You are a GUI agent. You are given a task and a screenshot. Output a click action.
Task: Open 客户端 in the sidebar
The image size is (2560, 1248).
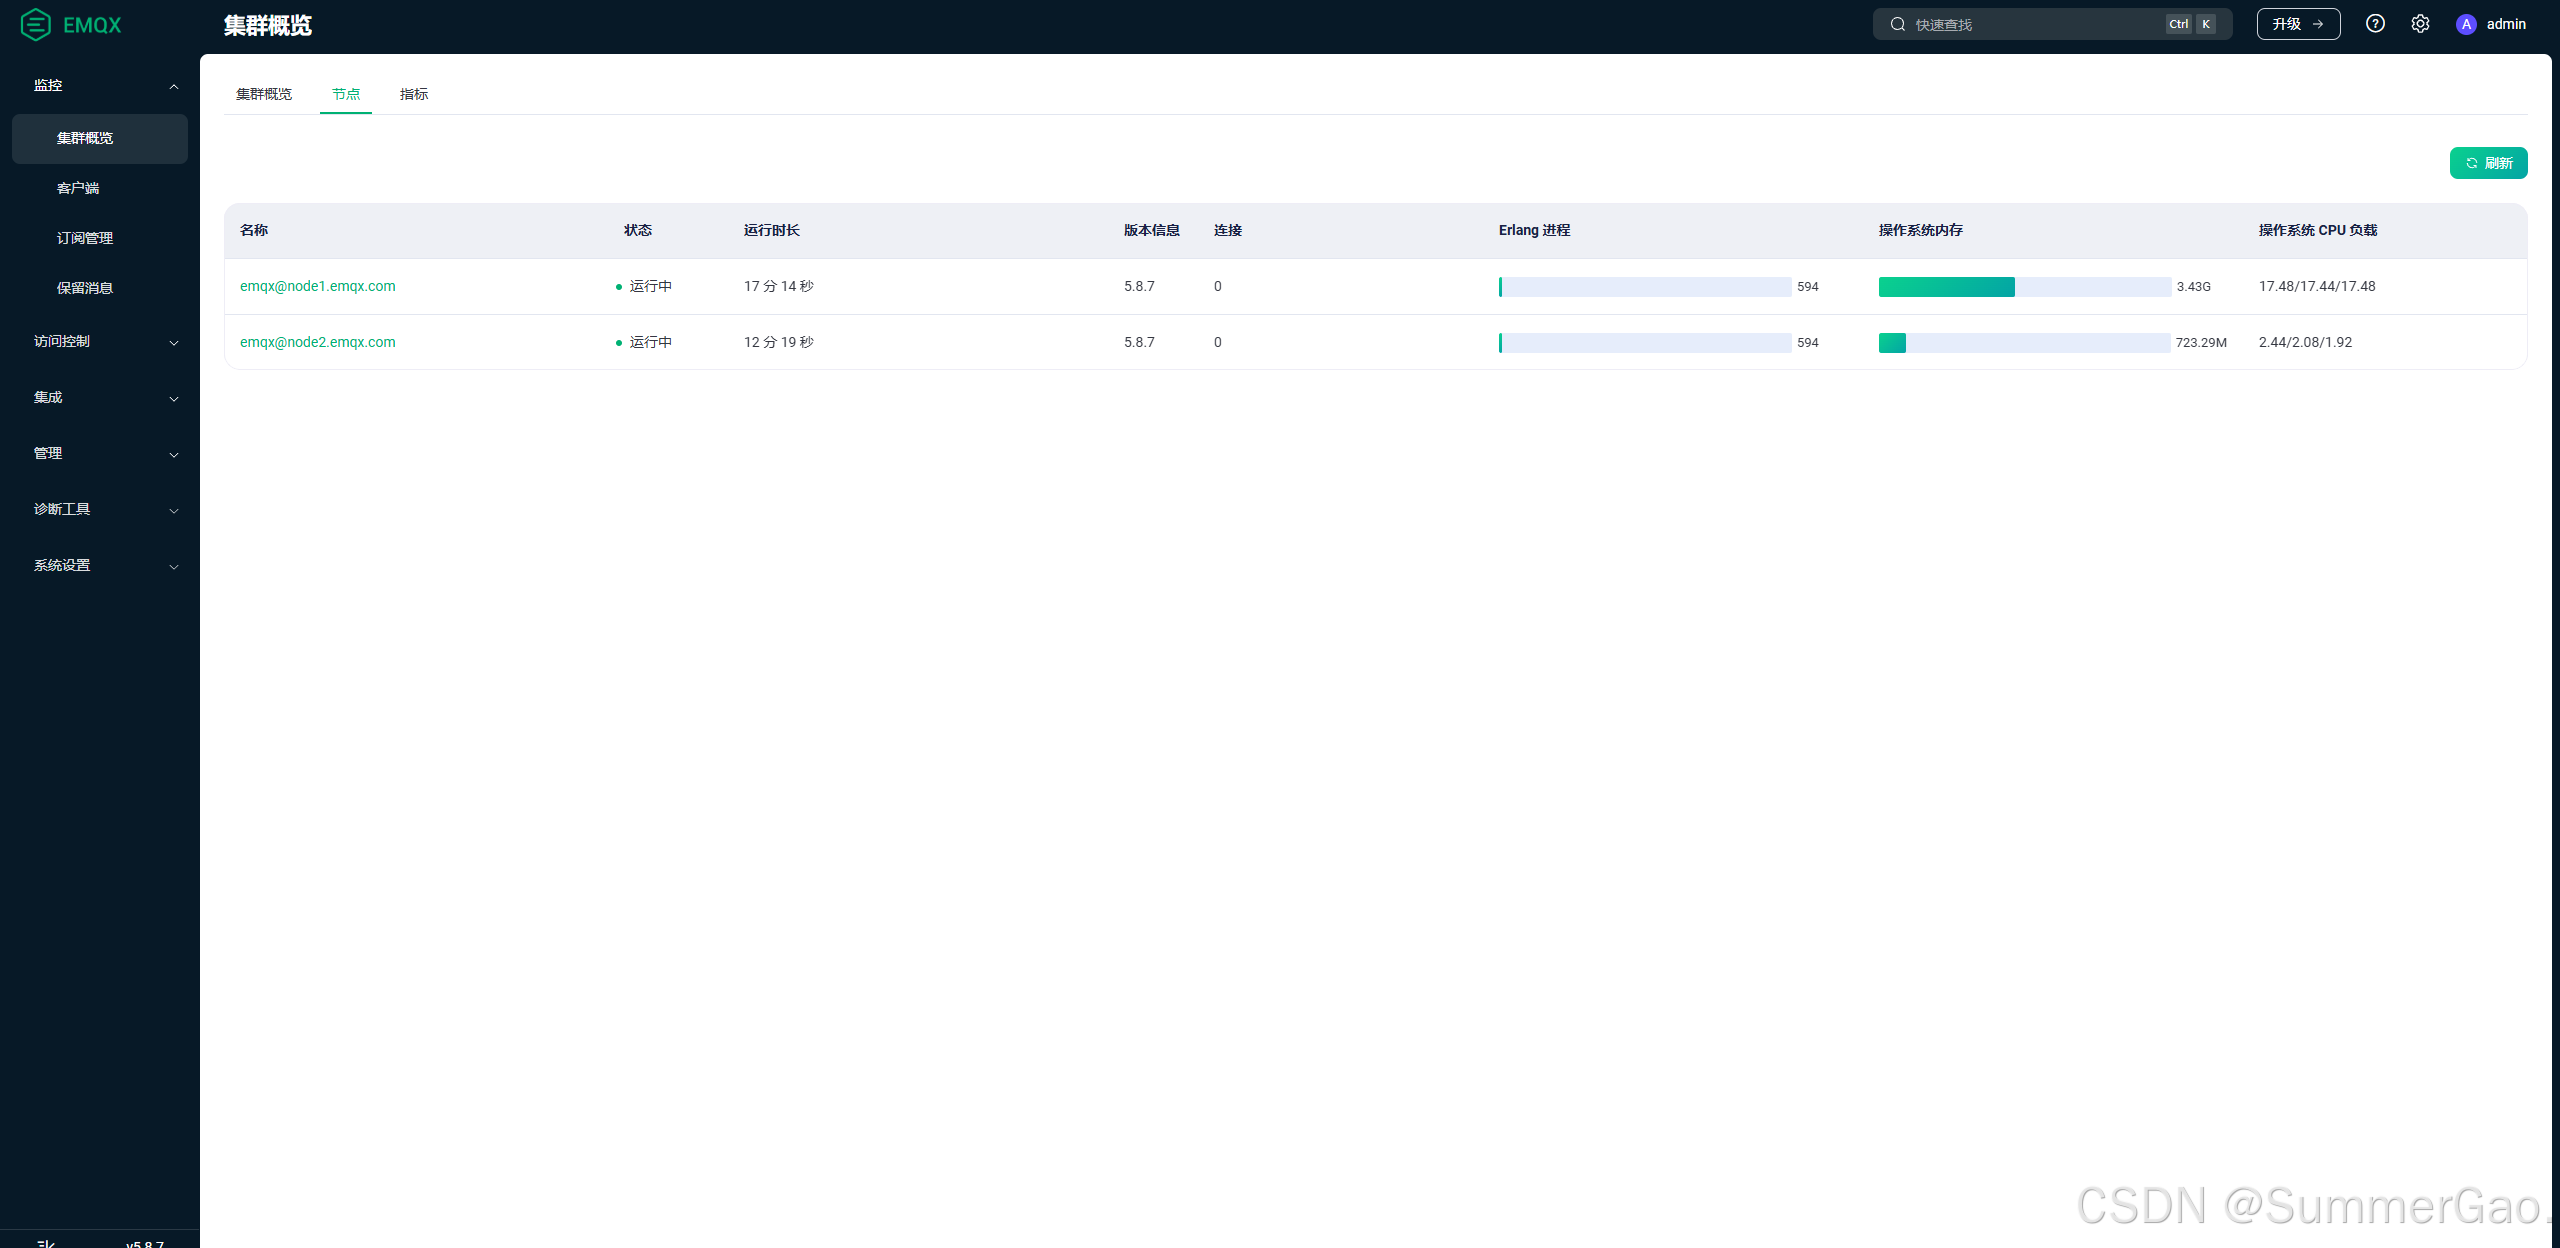tap(100, 188)
